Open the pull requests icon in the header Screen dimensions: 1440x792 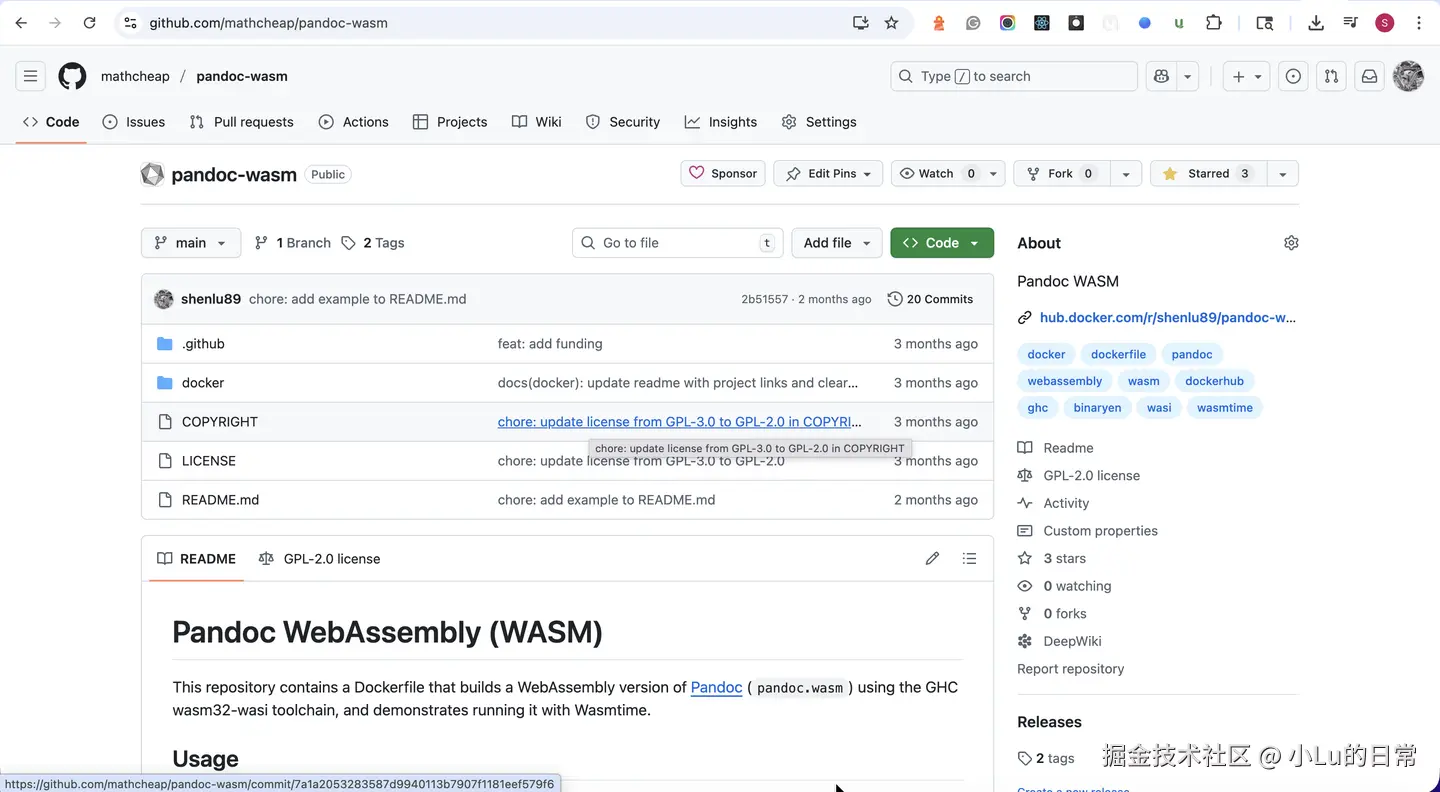coord(1331,76)
